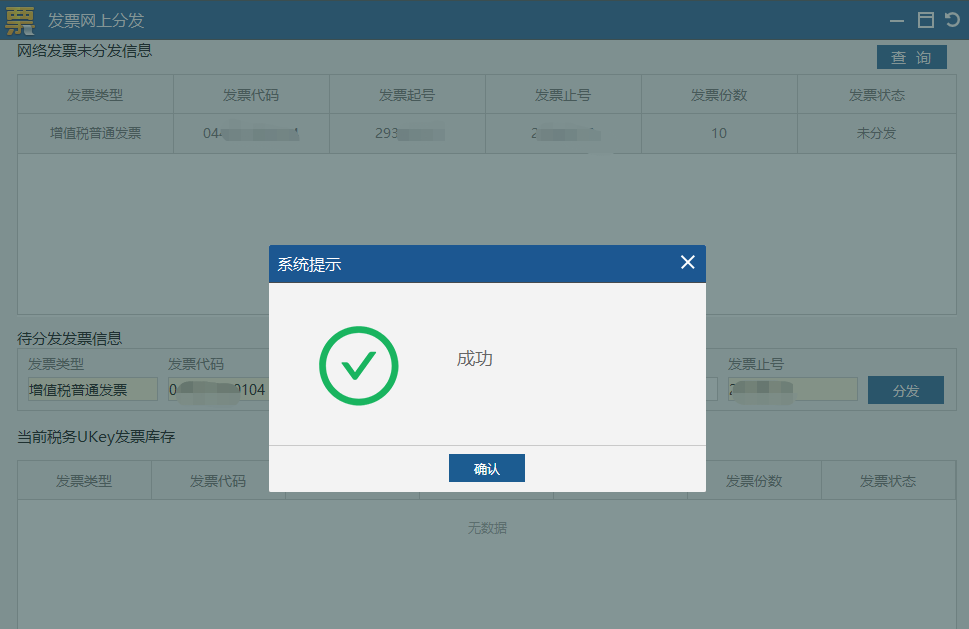This screenshot has height=629, width=969.
Task: Click the start number cell beginning 293
Action: point(407,133)
